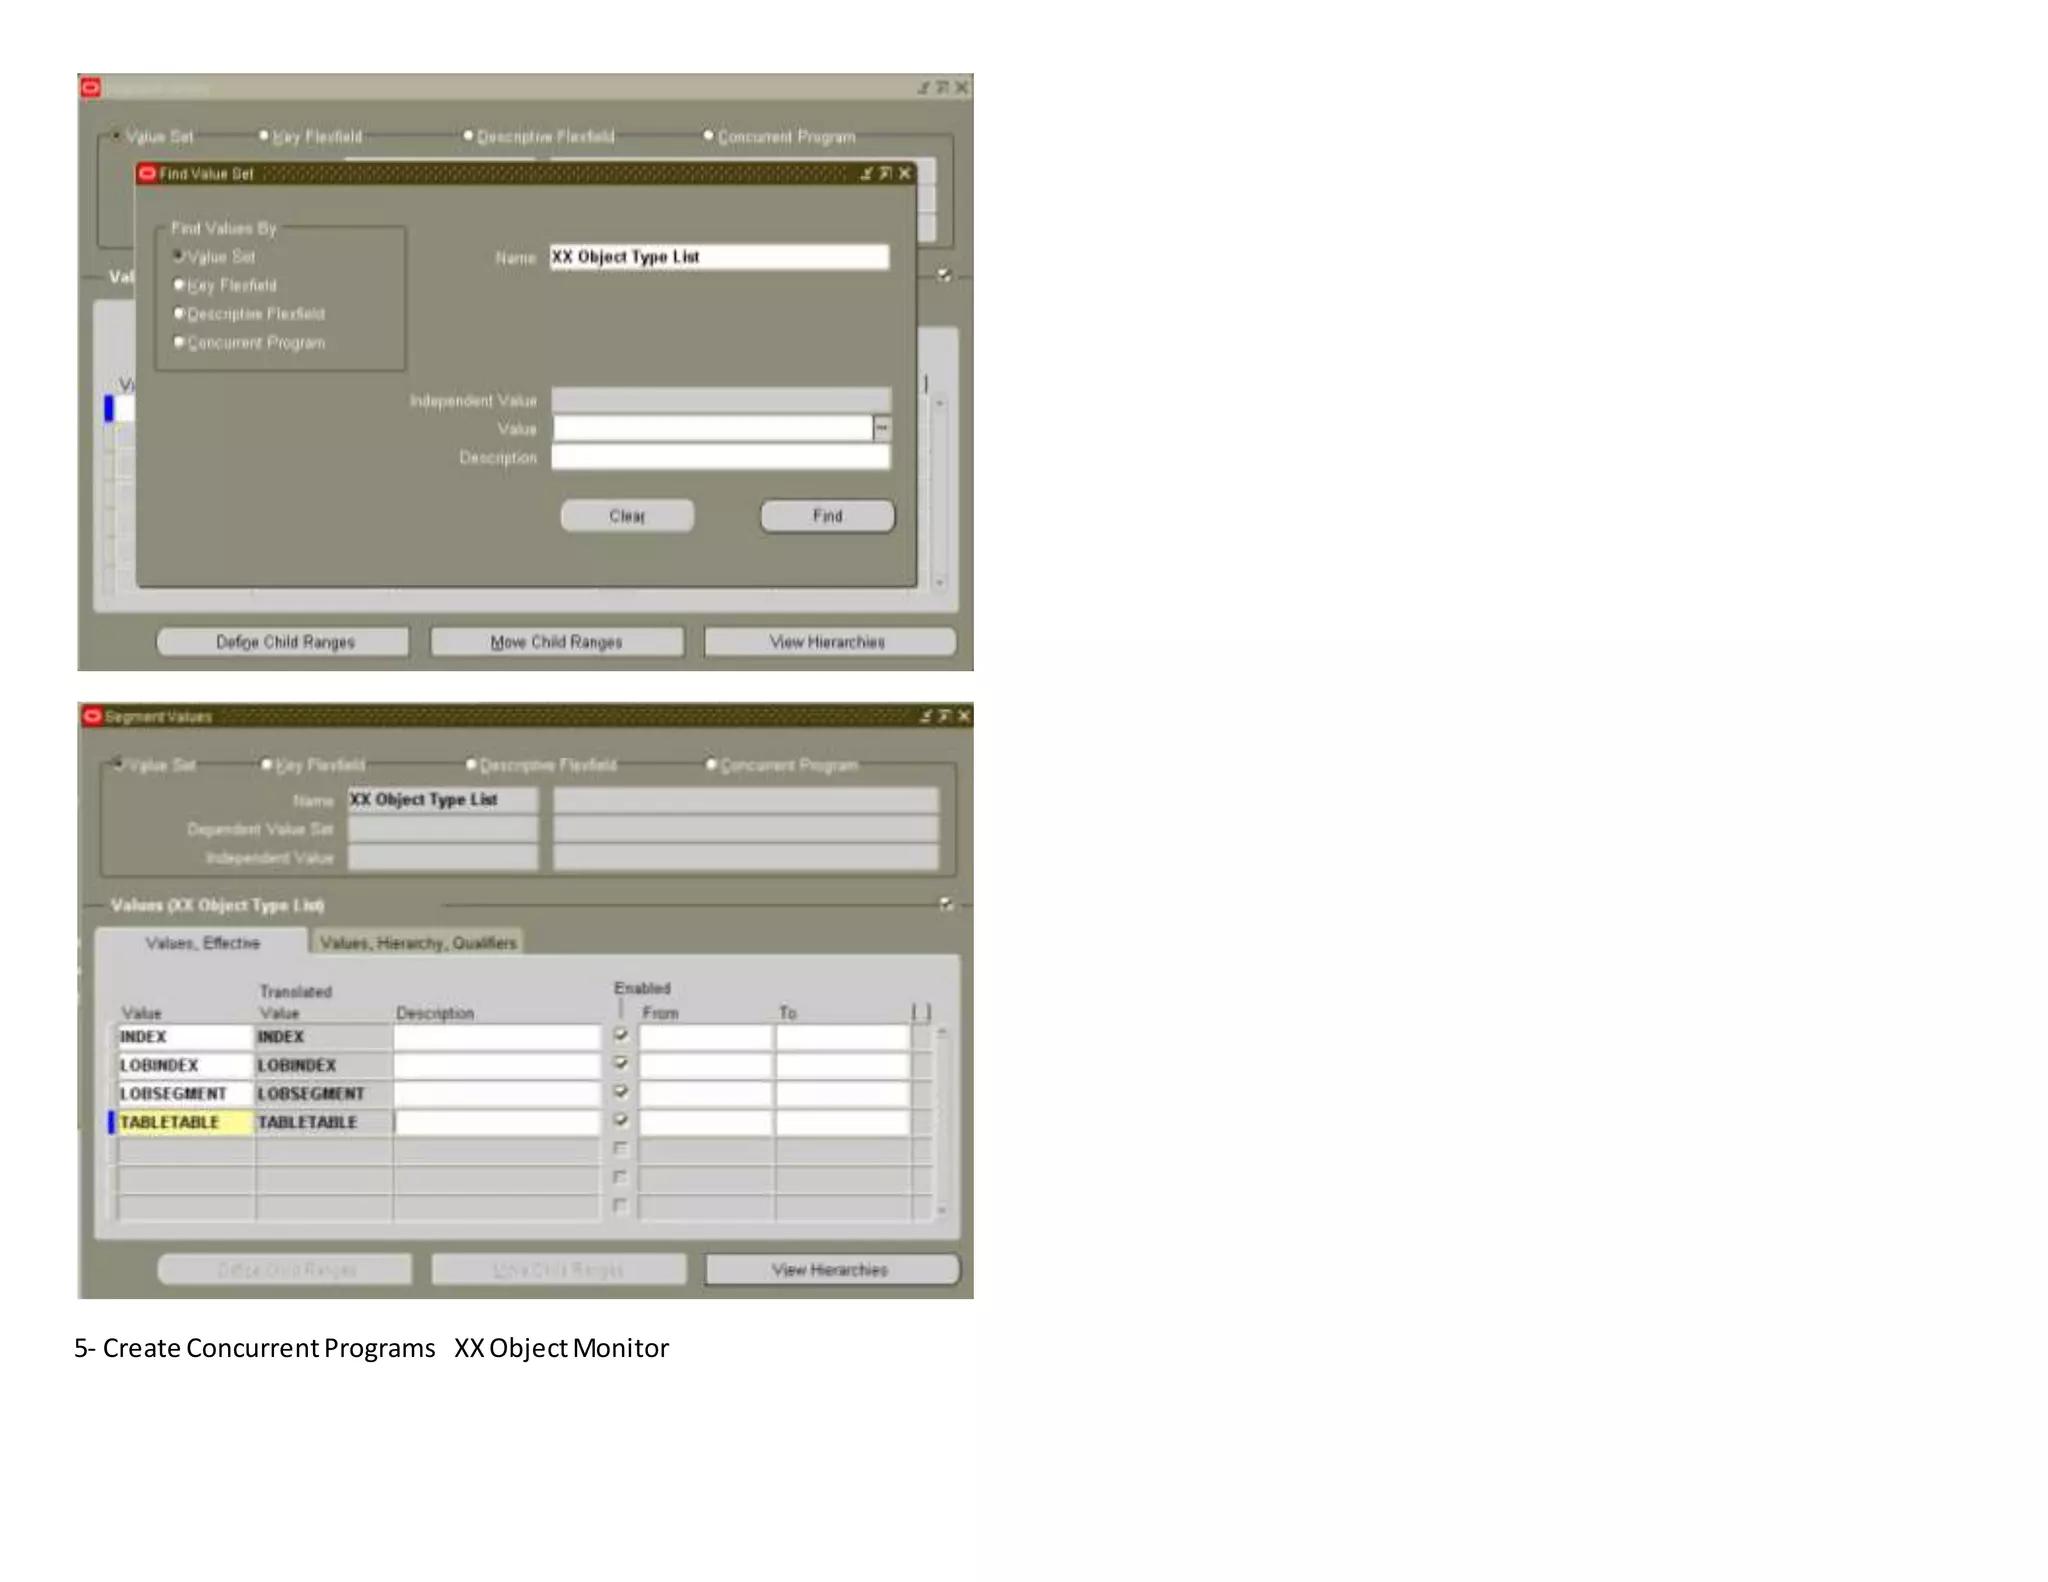Screen dimensions: 2048x1582
Task: Click the translated value INDEX cell
Action: click(323, 1037)
